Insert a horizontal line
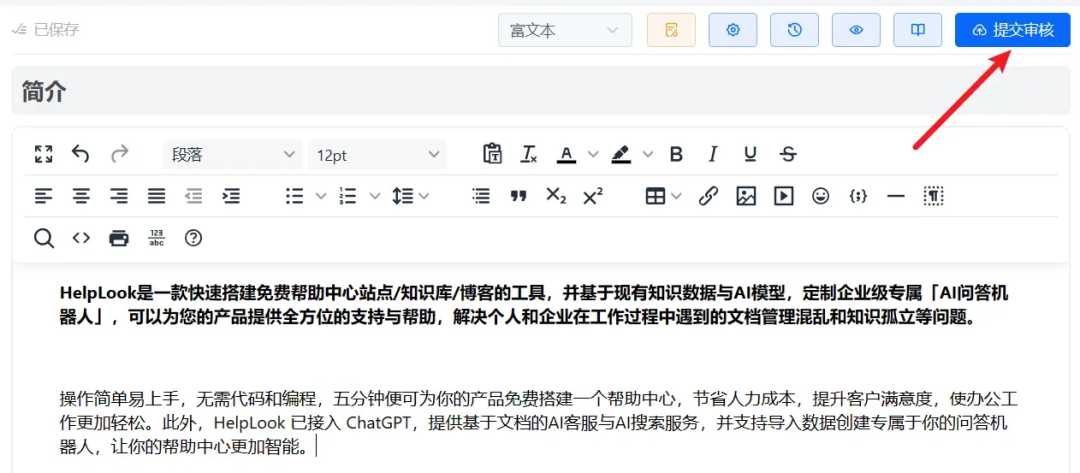 coord(895,196)
